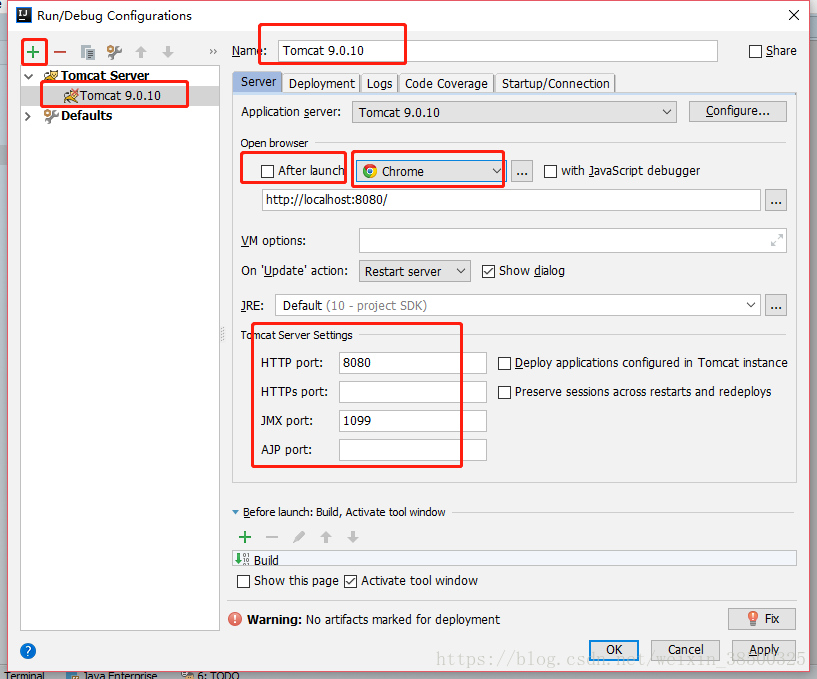This screenshot has width=817, height=679.
Task: Open the Code Coverage tab
Action: [447, 83]
